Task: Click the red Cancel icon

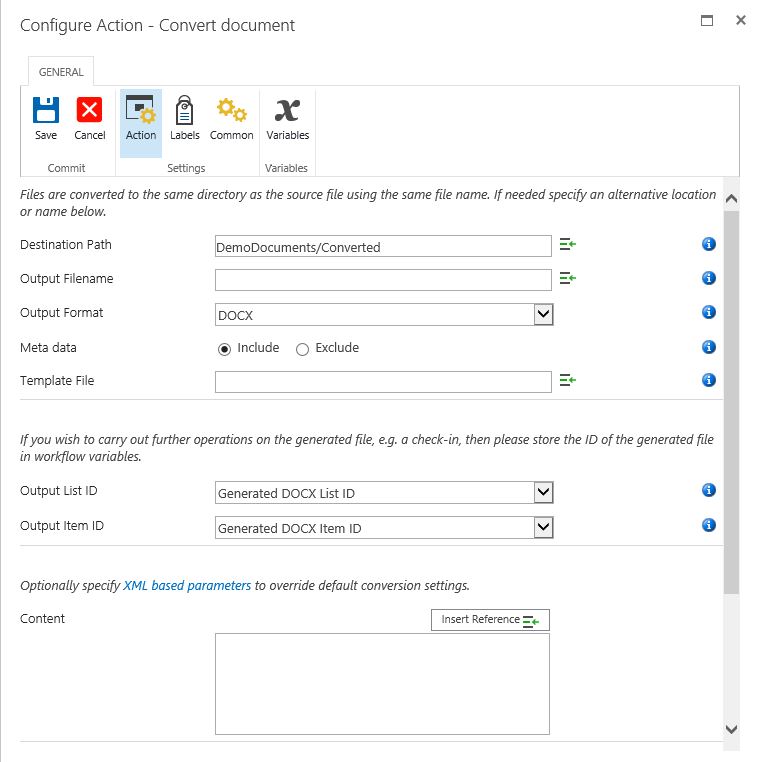Action: pos(90,111)
